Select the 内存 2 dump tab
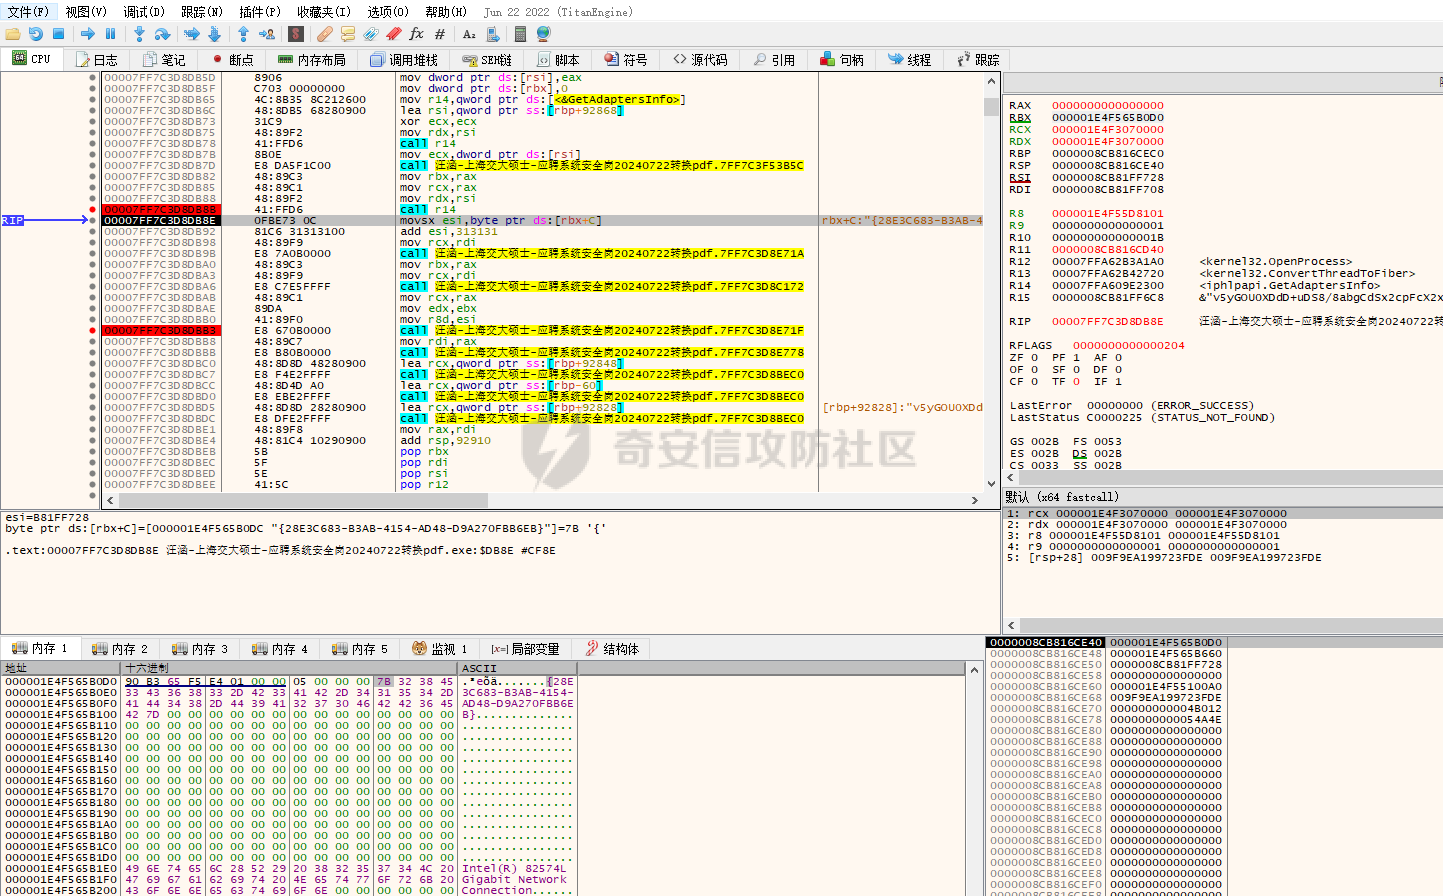1443x896 pixels. [120, 649]
